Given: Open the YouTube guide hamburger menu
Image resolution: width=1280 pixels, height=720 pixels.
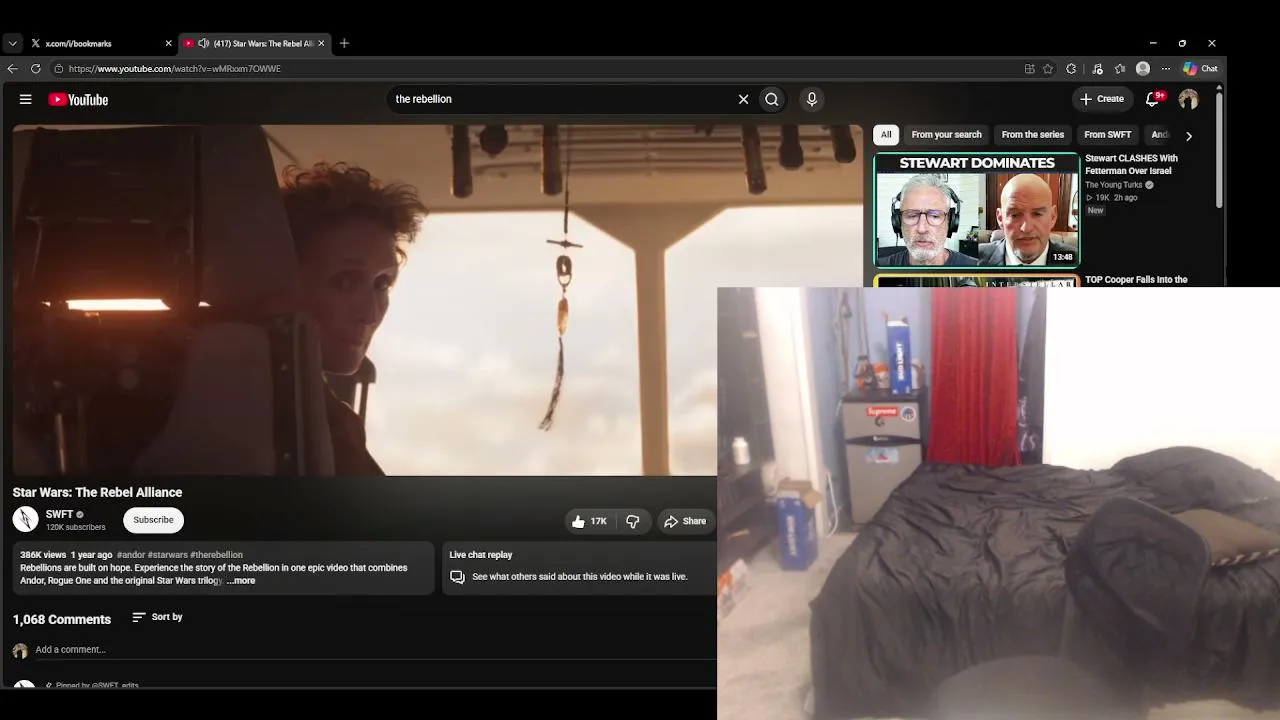Looking at the screenshot, I should tap(25, 99).
